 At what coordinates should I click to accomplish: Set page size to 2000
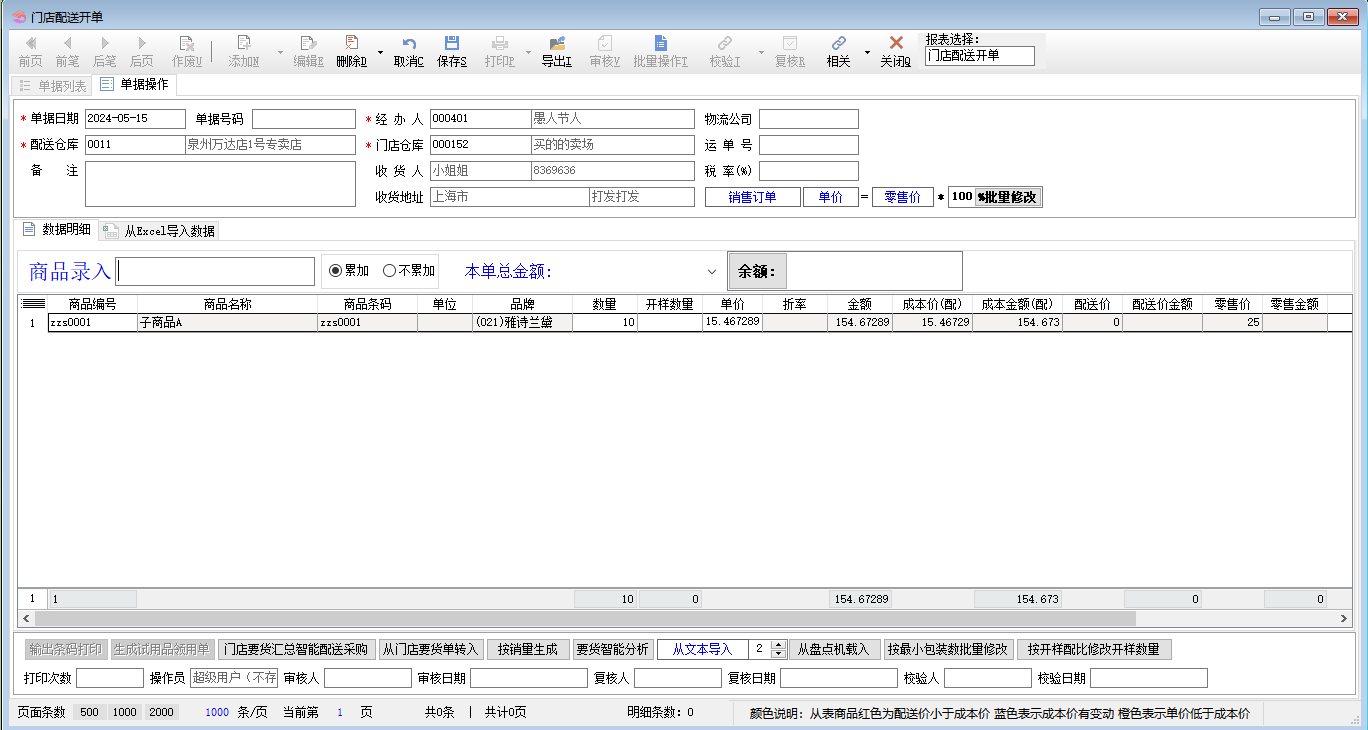pos(160,712)
